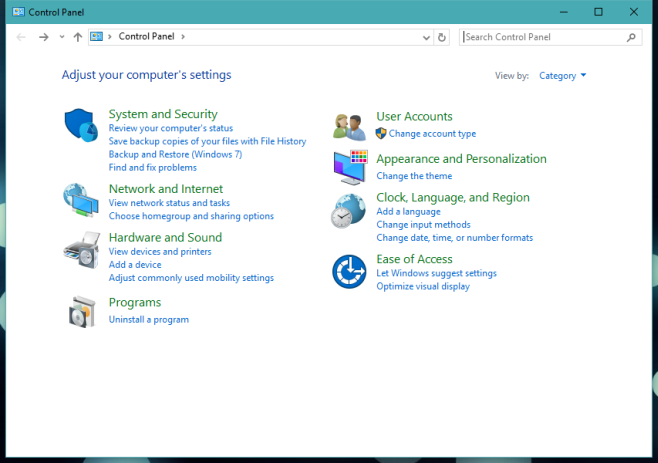
Task: Open Choose homegroup and sharing options
Action: 191,216
